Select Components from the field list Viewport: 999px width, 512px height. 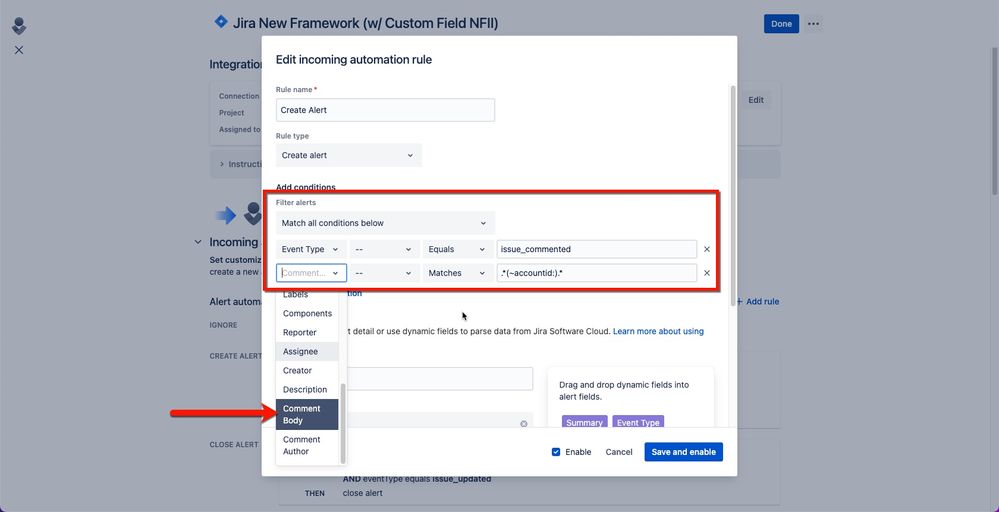tap(307, 313)
